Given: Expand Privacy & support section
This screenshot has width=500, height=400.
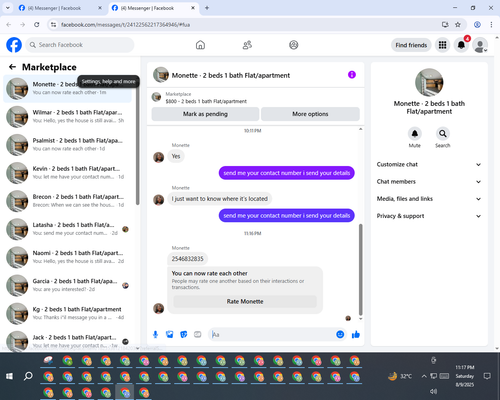Looking at the screenshot, I should [429, 216].
